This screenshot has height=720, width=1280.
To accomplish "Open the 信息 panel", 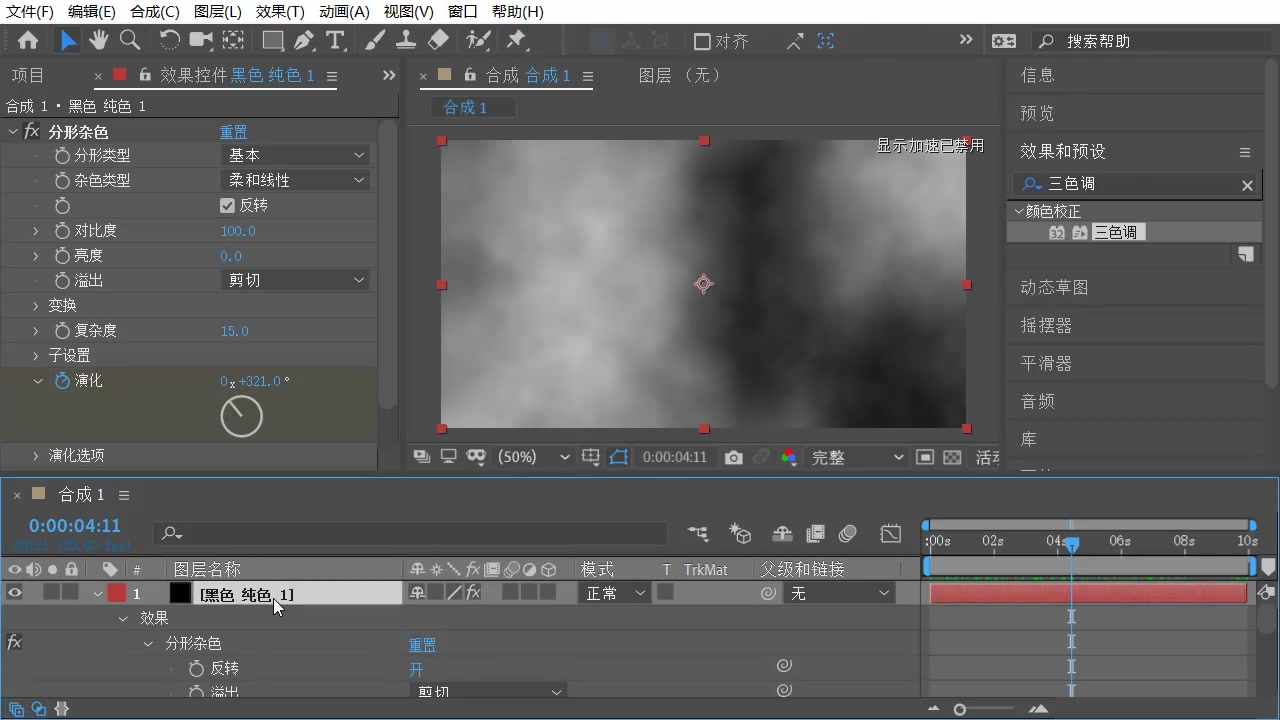I will [1037, 76].
